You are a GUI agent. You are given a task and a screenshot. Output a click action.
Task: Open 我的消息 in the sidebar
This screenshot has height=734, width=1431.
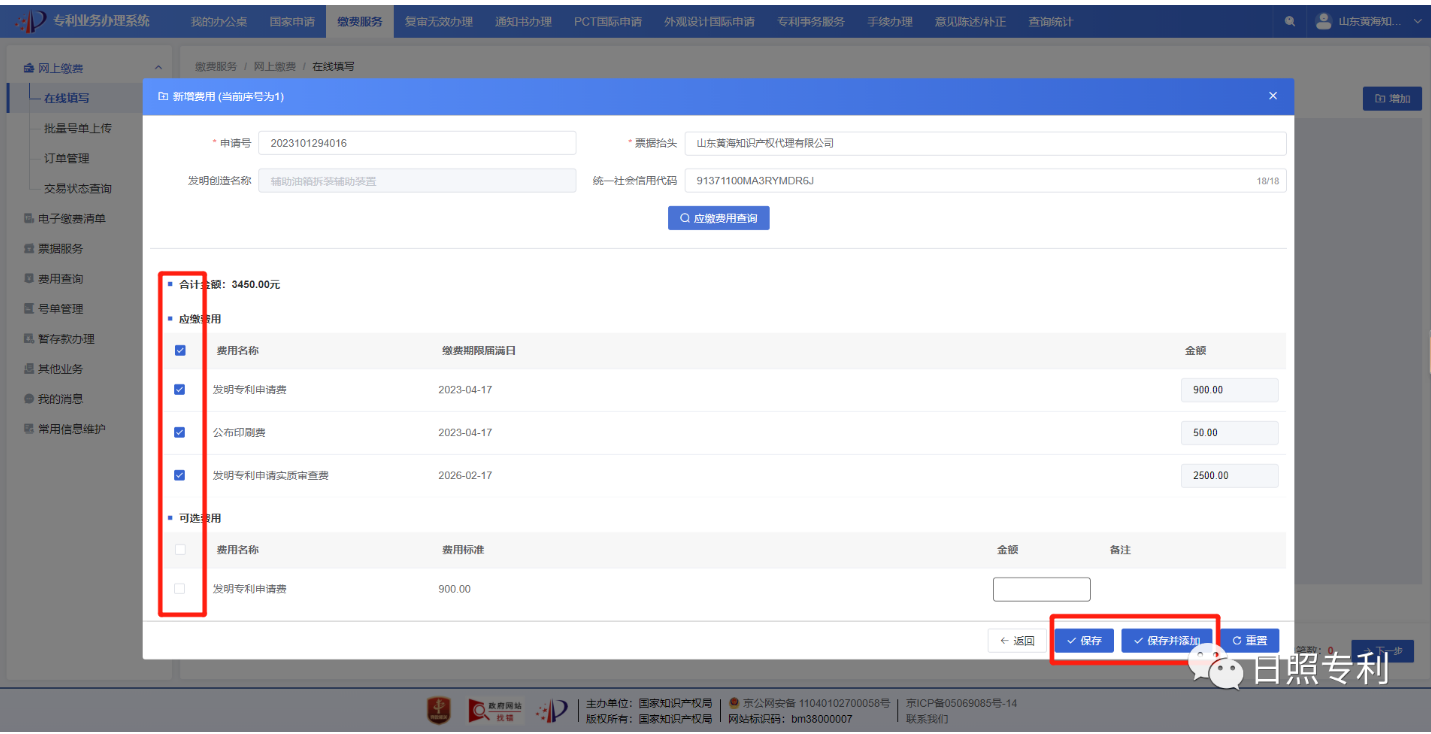point(60,399)
